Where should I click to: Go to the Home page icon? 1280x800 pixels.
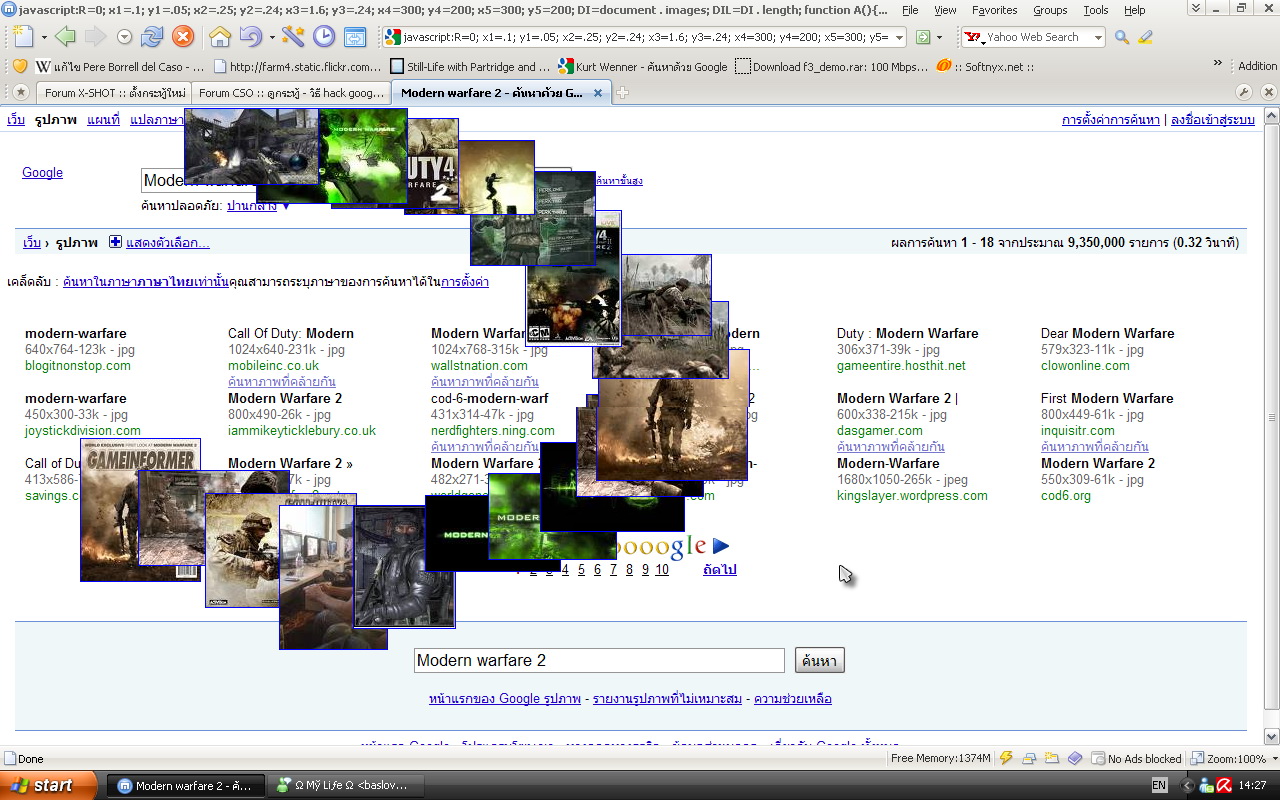point(220,37)
